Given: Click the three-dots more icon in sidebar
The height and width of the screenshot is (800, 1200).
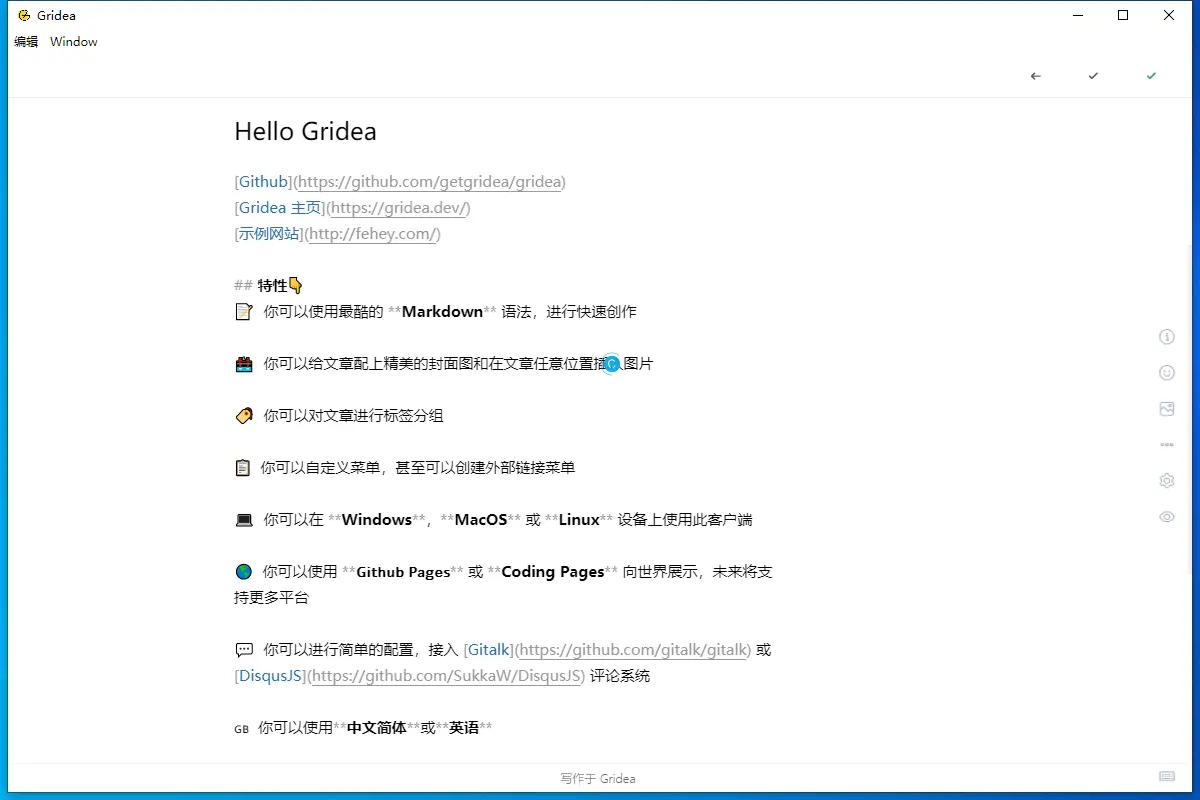Looking at the screenshot, I should (1166, 445).
